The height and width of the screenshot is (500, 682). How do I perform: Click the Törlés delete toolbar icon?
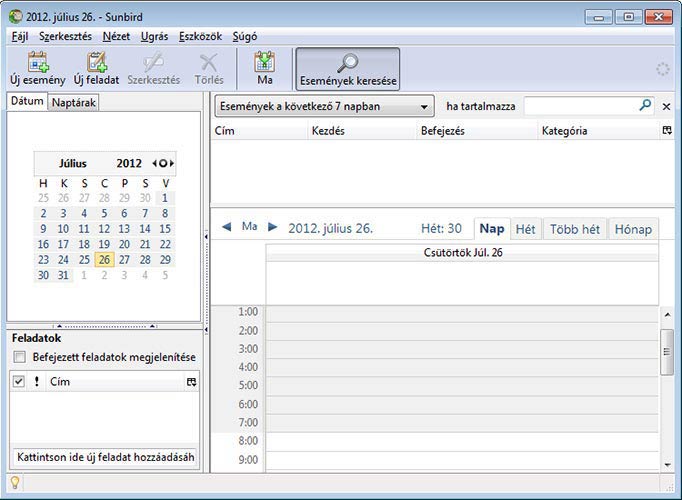pyautogui.click(x=209, y=69)
